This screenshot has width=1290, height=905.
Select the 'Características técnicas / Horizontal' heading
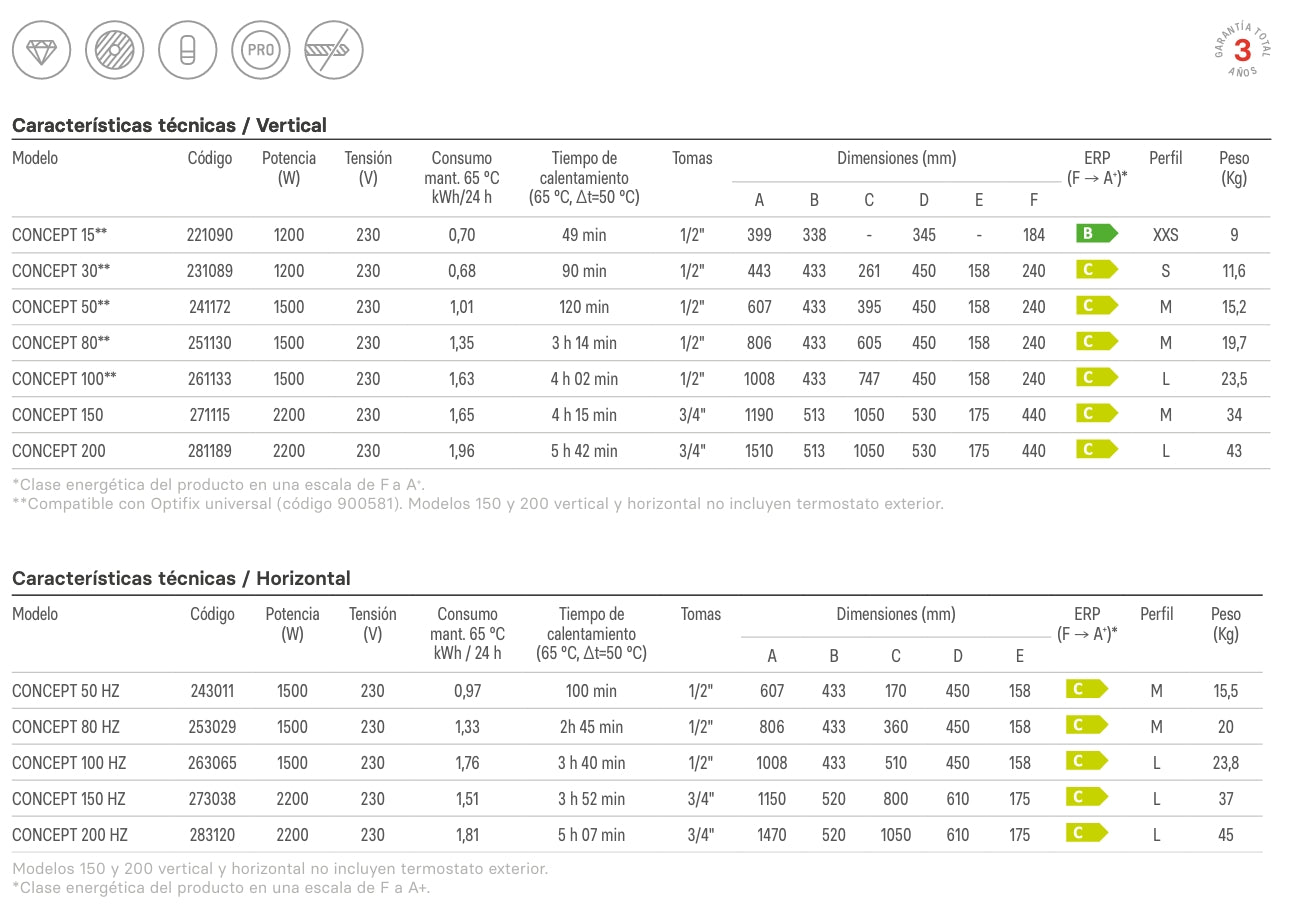point(181,578)
